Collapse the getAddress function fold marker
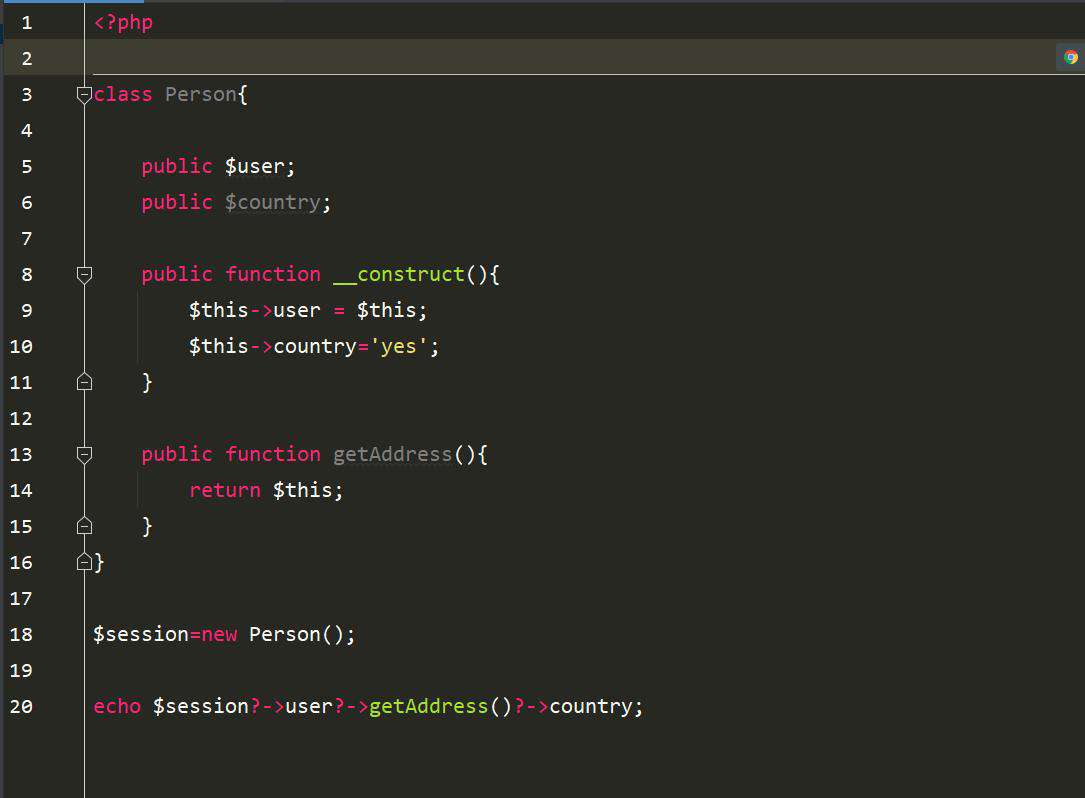This screenshot has width=1085, height=798. tap(84, 455)
